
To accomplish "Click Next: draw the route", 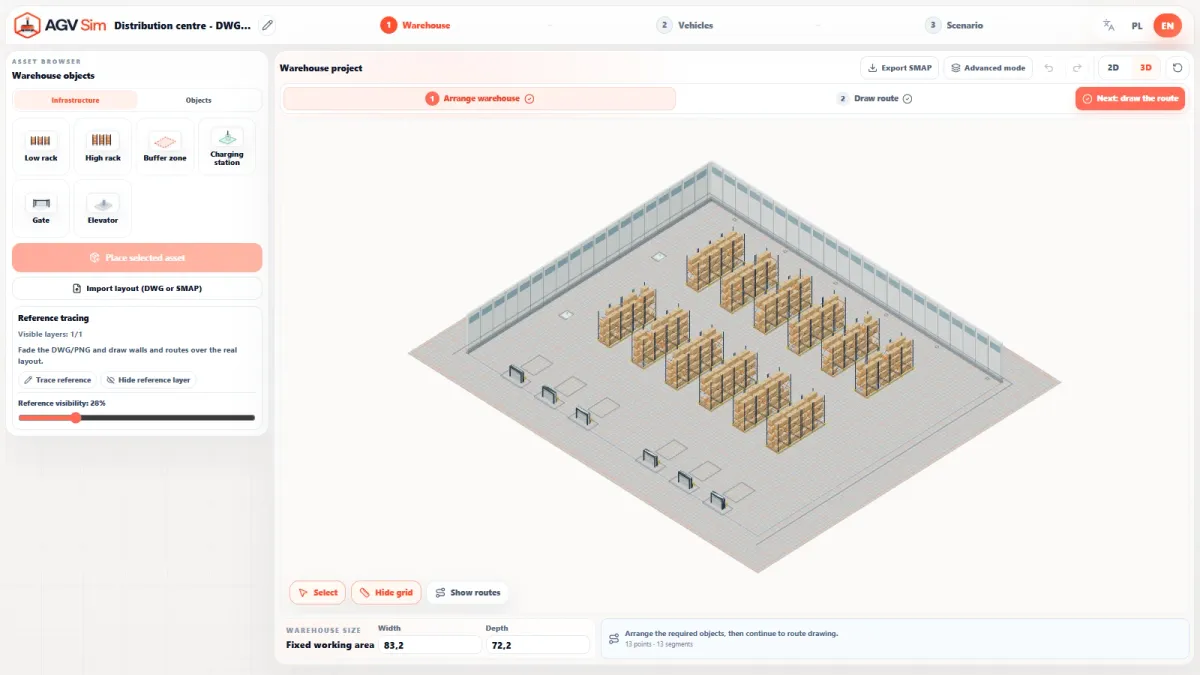I will (1130, 99).
